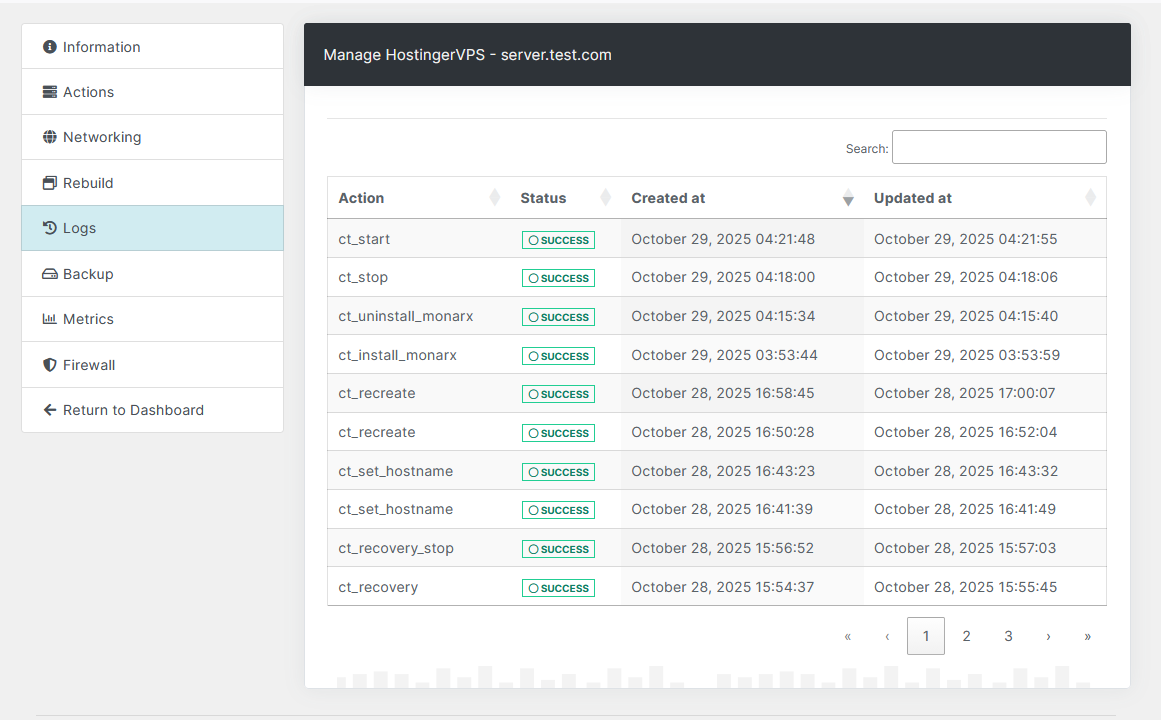Click the back arrow for Return to Dashboard
Screen dimensions: 1161x720
tap(48, 410)
